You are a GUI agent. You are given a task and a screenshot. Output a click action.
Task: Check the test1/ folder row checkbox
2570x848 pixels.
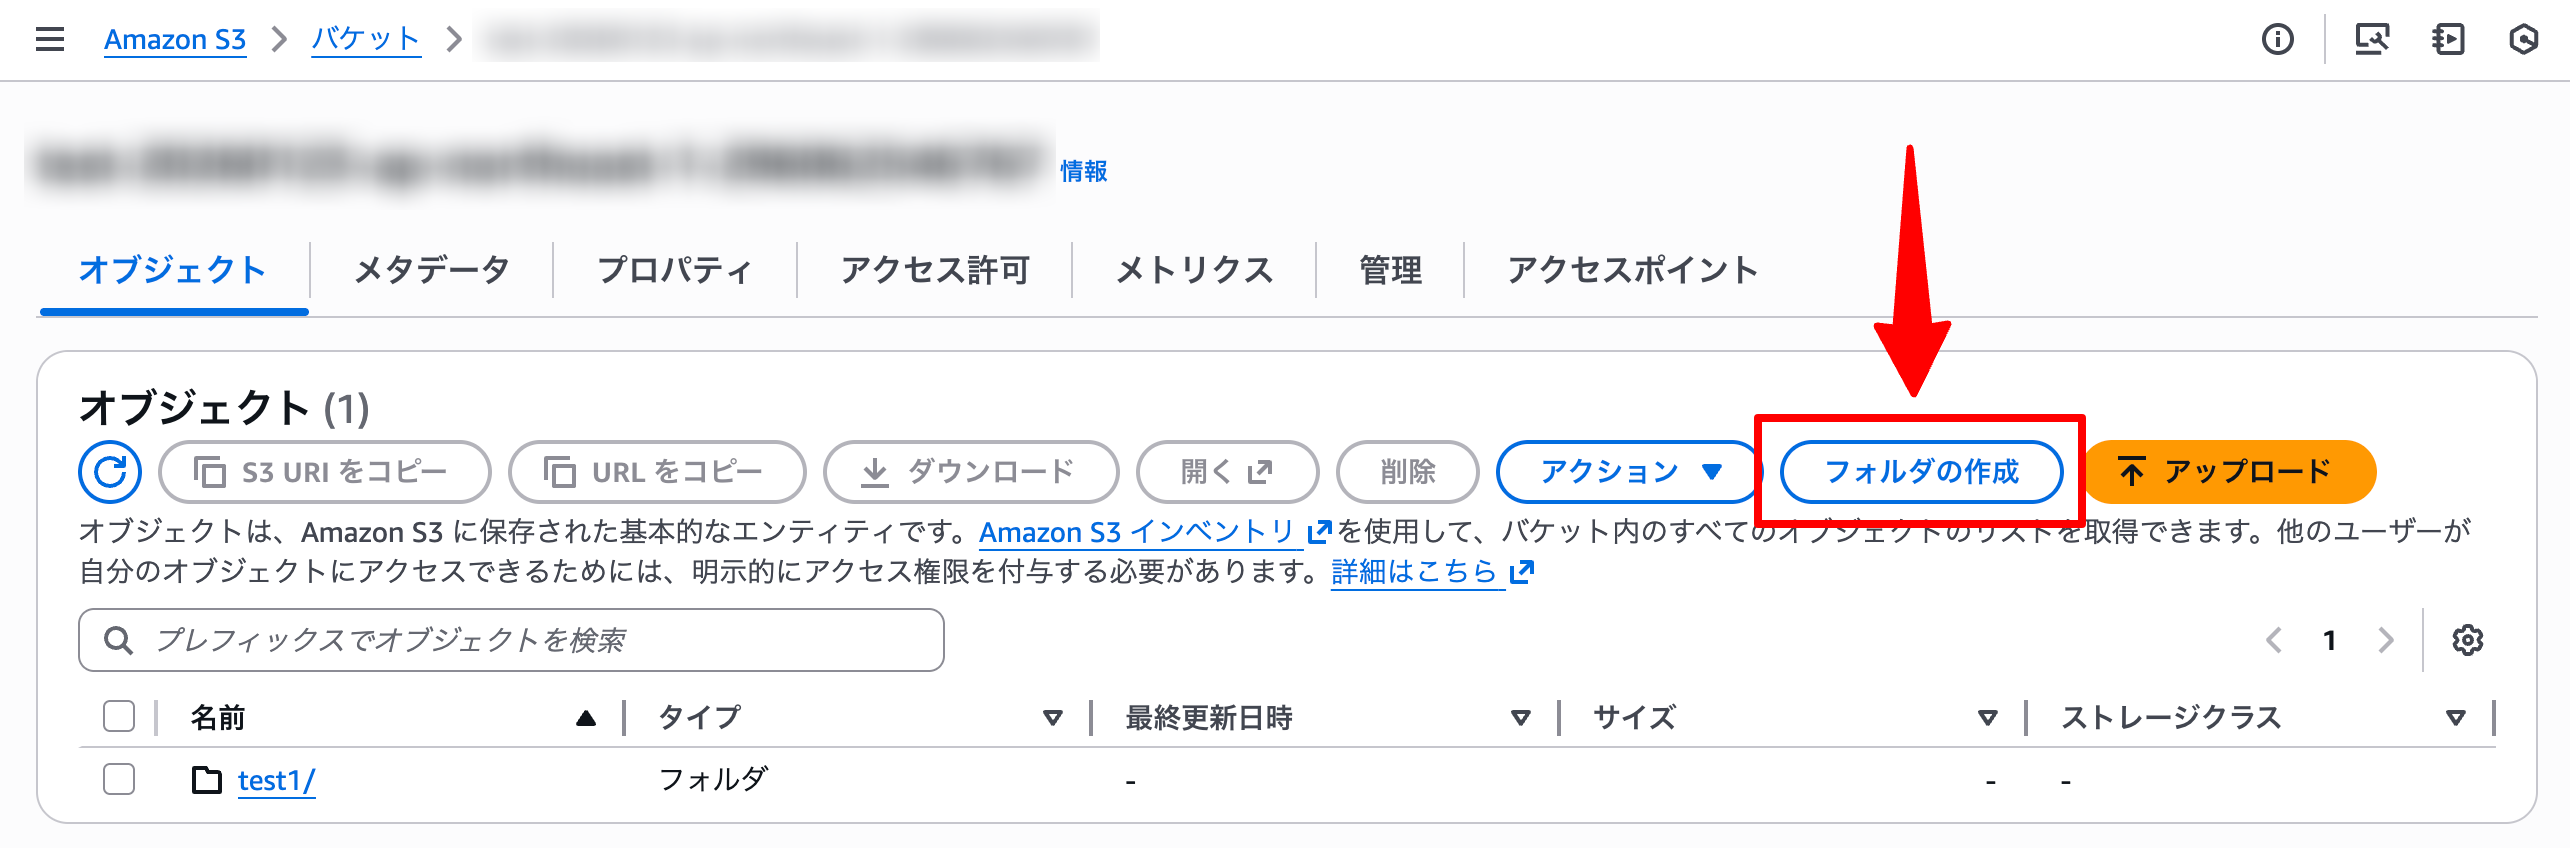click(x=119, y=780)
